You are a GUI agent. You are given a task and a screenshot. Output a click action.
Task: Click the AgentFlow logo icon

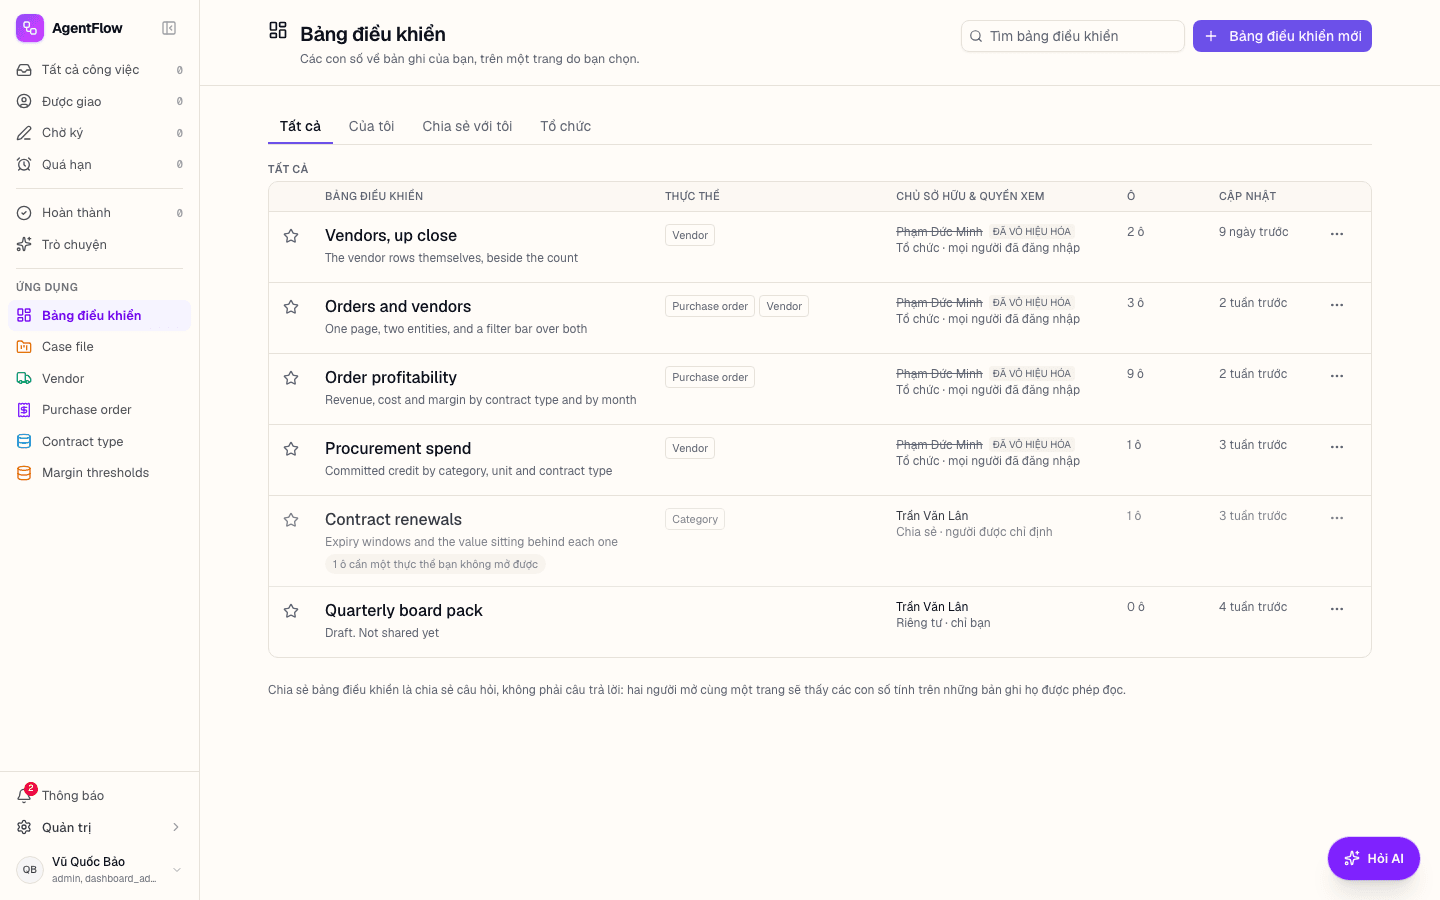click(30, 28)
